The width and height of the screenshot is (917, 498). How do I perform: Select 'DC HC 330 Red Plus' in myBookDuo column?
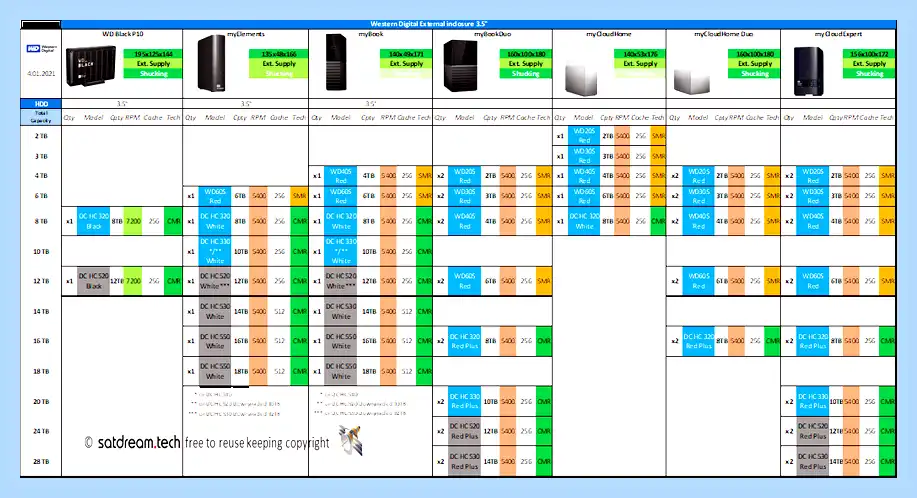[464, 401]
